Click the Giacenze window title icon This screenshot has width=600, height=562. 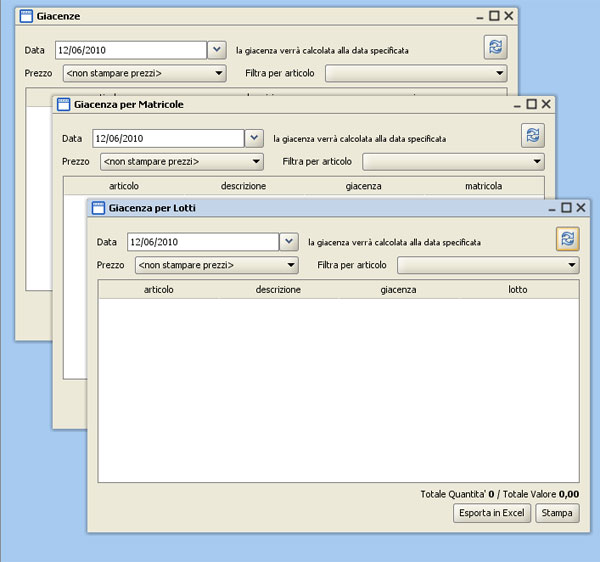click(x=26, y=17)
